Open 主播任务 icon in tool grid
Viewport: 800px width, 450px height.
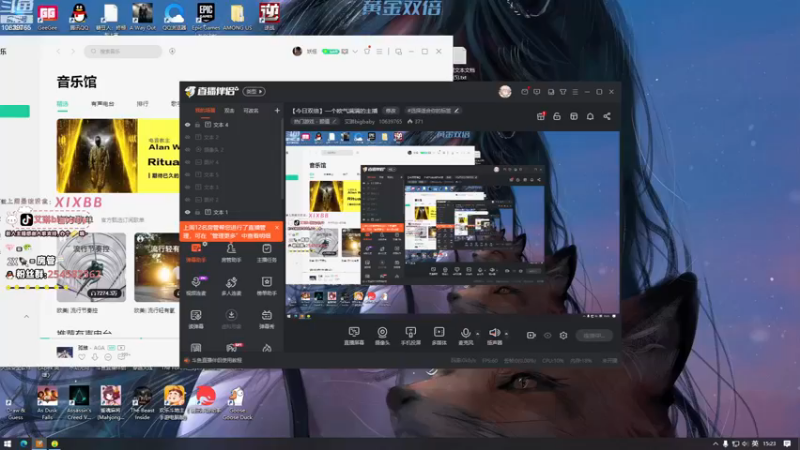pyautogui.click(x=266, y=253)
